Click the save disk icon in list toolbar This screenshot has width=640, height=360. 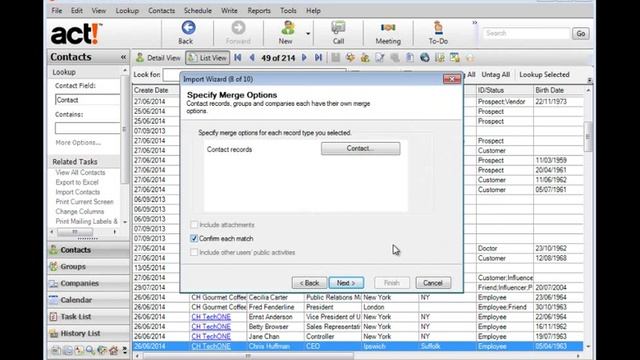tap(336, 58)
